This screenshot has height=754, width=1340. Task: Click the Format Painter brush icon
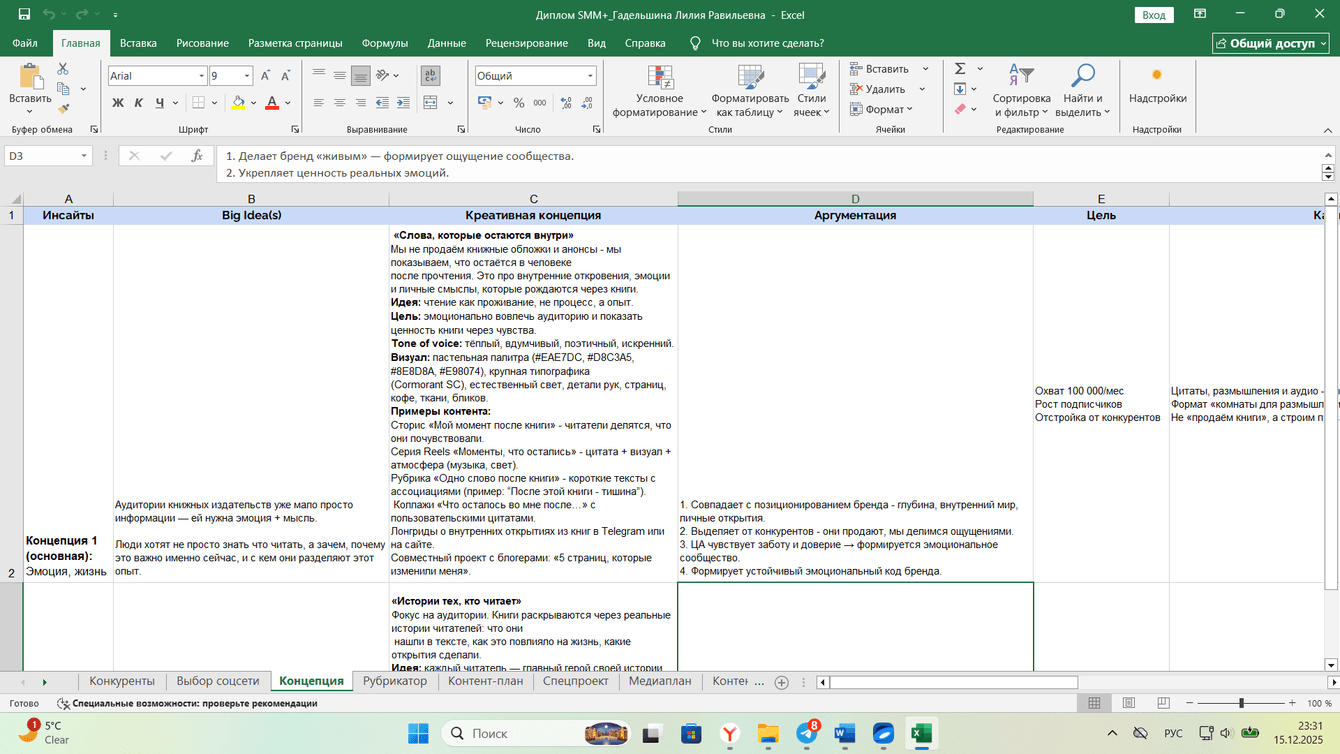[x=63, y=109]
